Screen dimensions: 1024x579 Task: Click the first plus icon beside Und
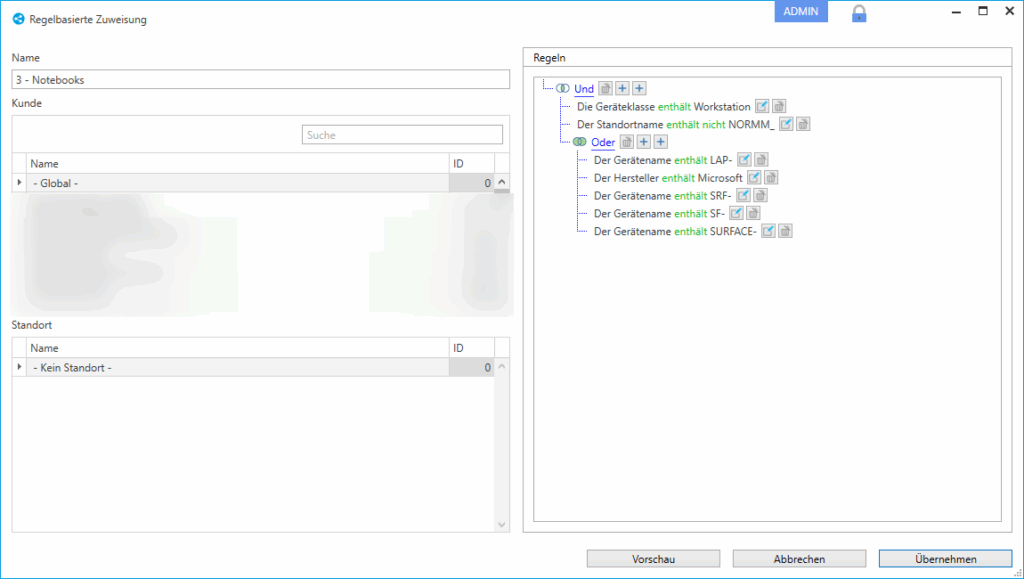(622, 88)
